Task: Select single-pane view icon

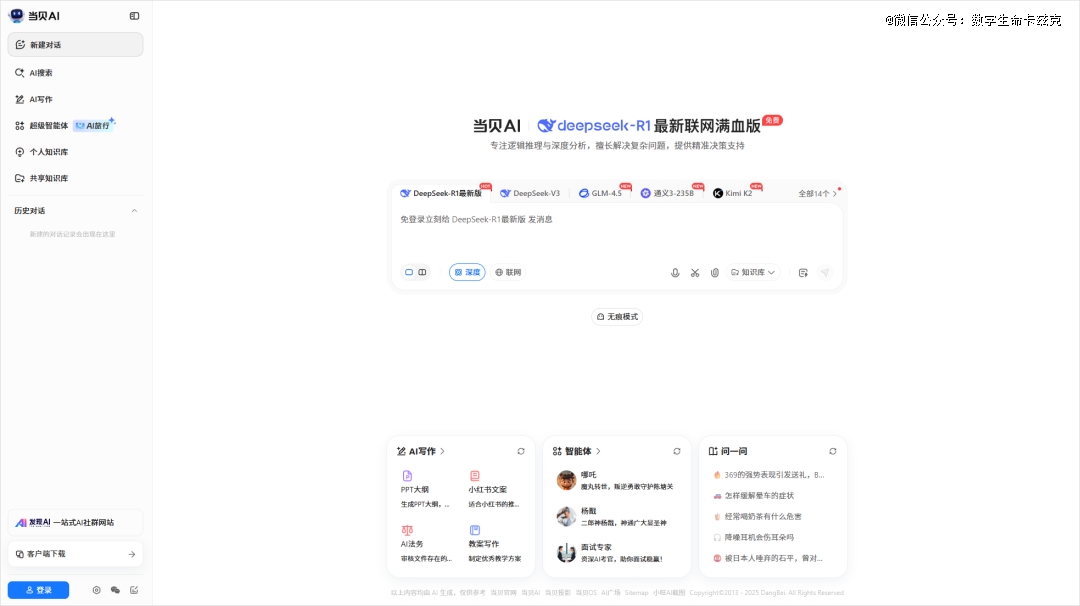Action: click(409, 273)
